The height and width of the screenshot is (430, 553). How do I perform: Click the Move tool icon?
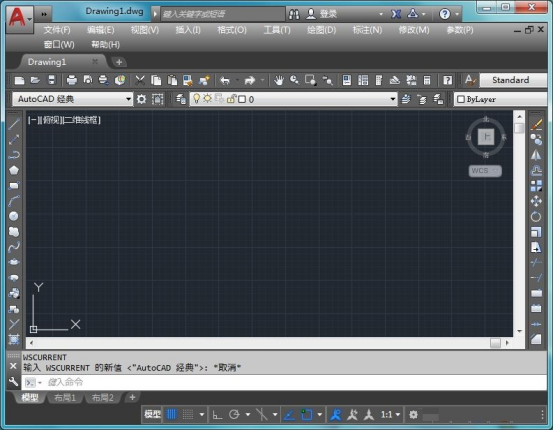(x=536, y=201)
